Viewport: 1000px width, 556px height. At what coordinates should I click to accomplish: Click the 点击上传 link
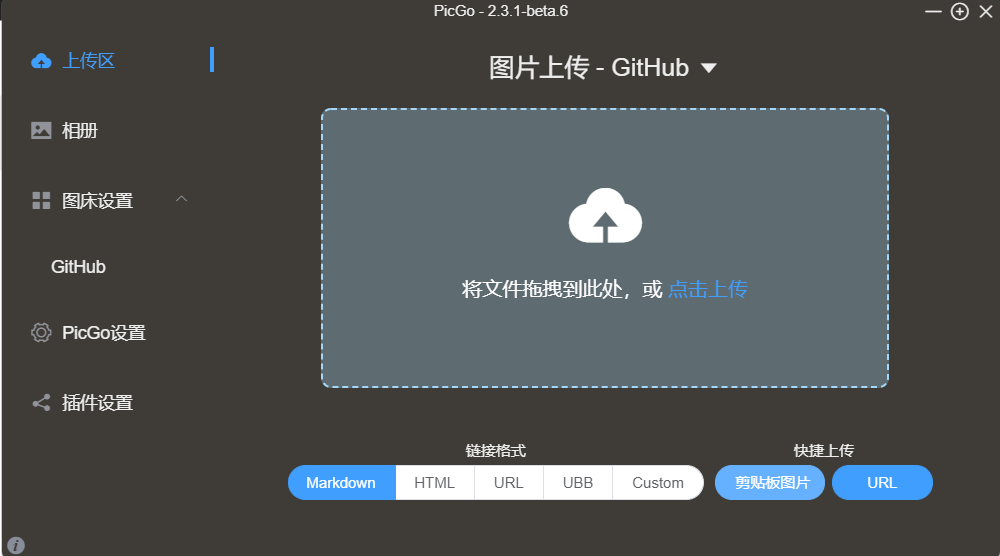[708, 289]
